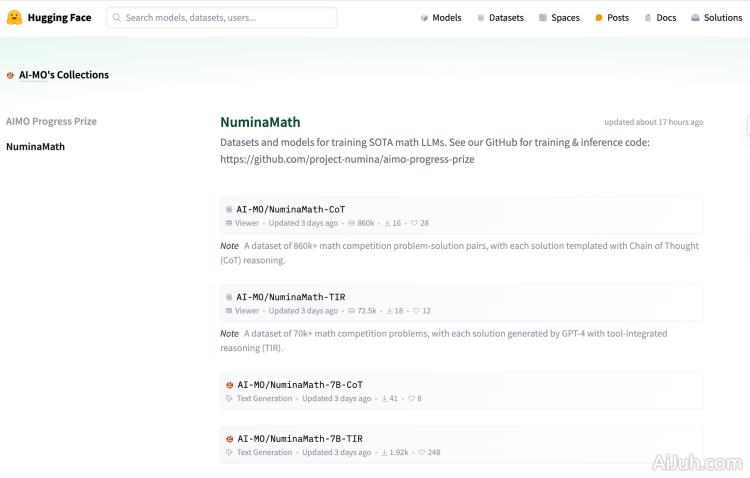The height and width of the screenshot is (478, 750).
Task: Click heart icon on NuminaMath-7B-CoT card
Action: point(411,399)
